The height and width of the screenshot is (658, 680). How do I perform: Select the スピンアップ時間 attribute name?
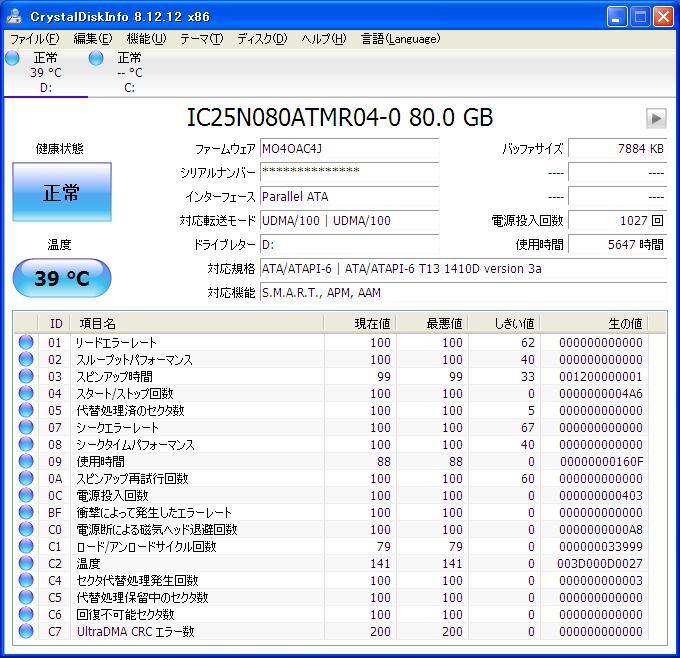114,376
